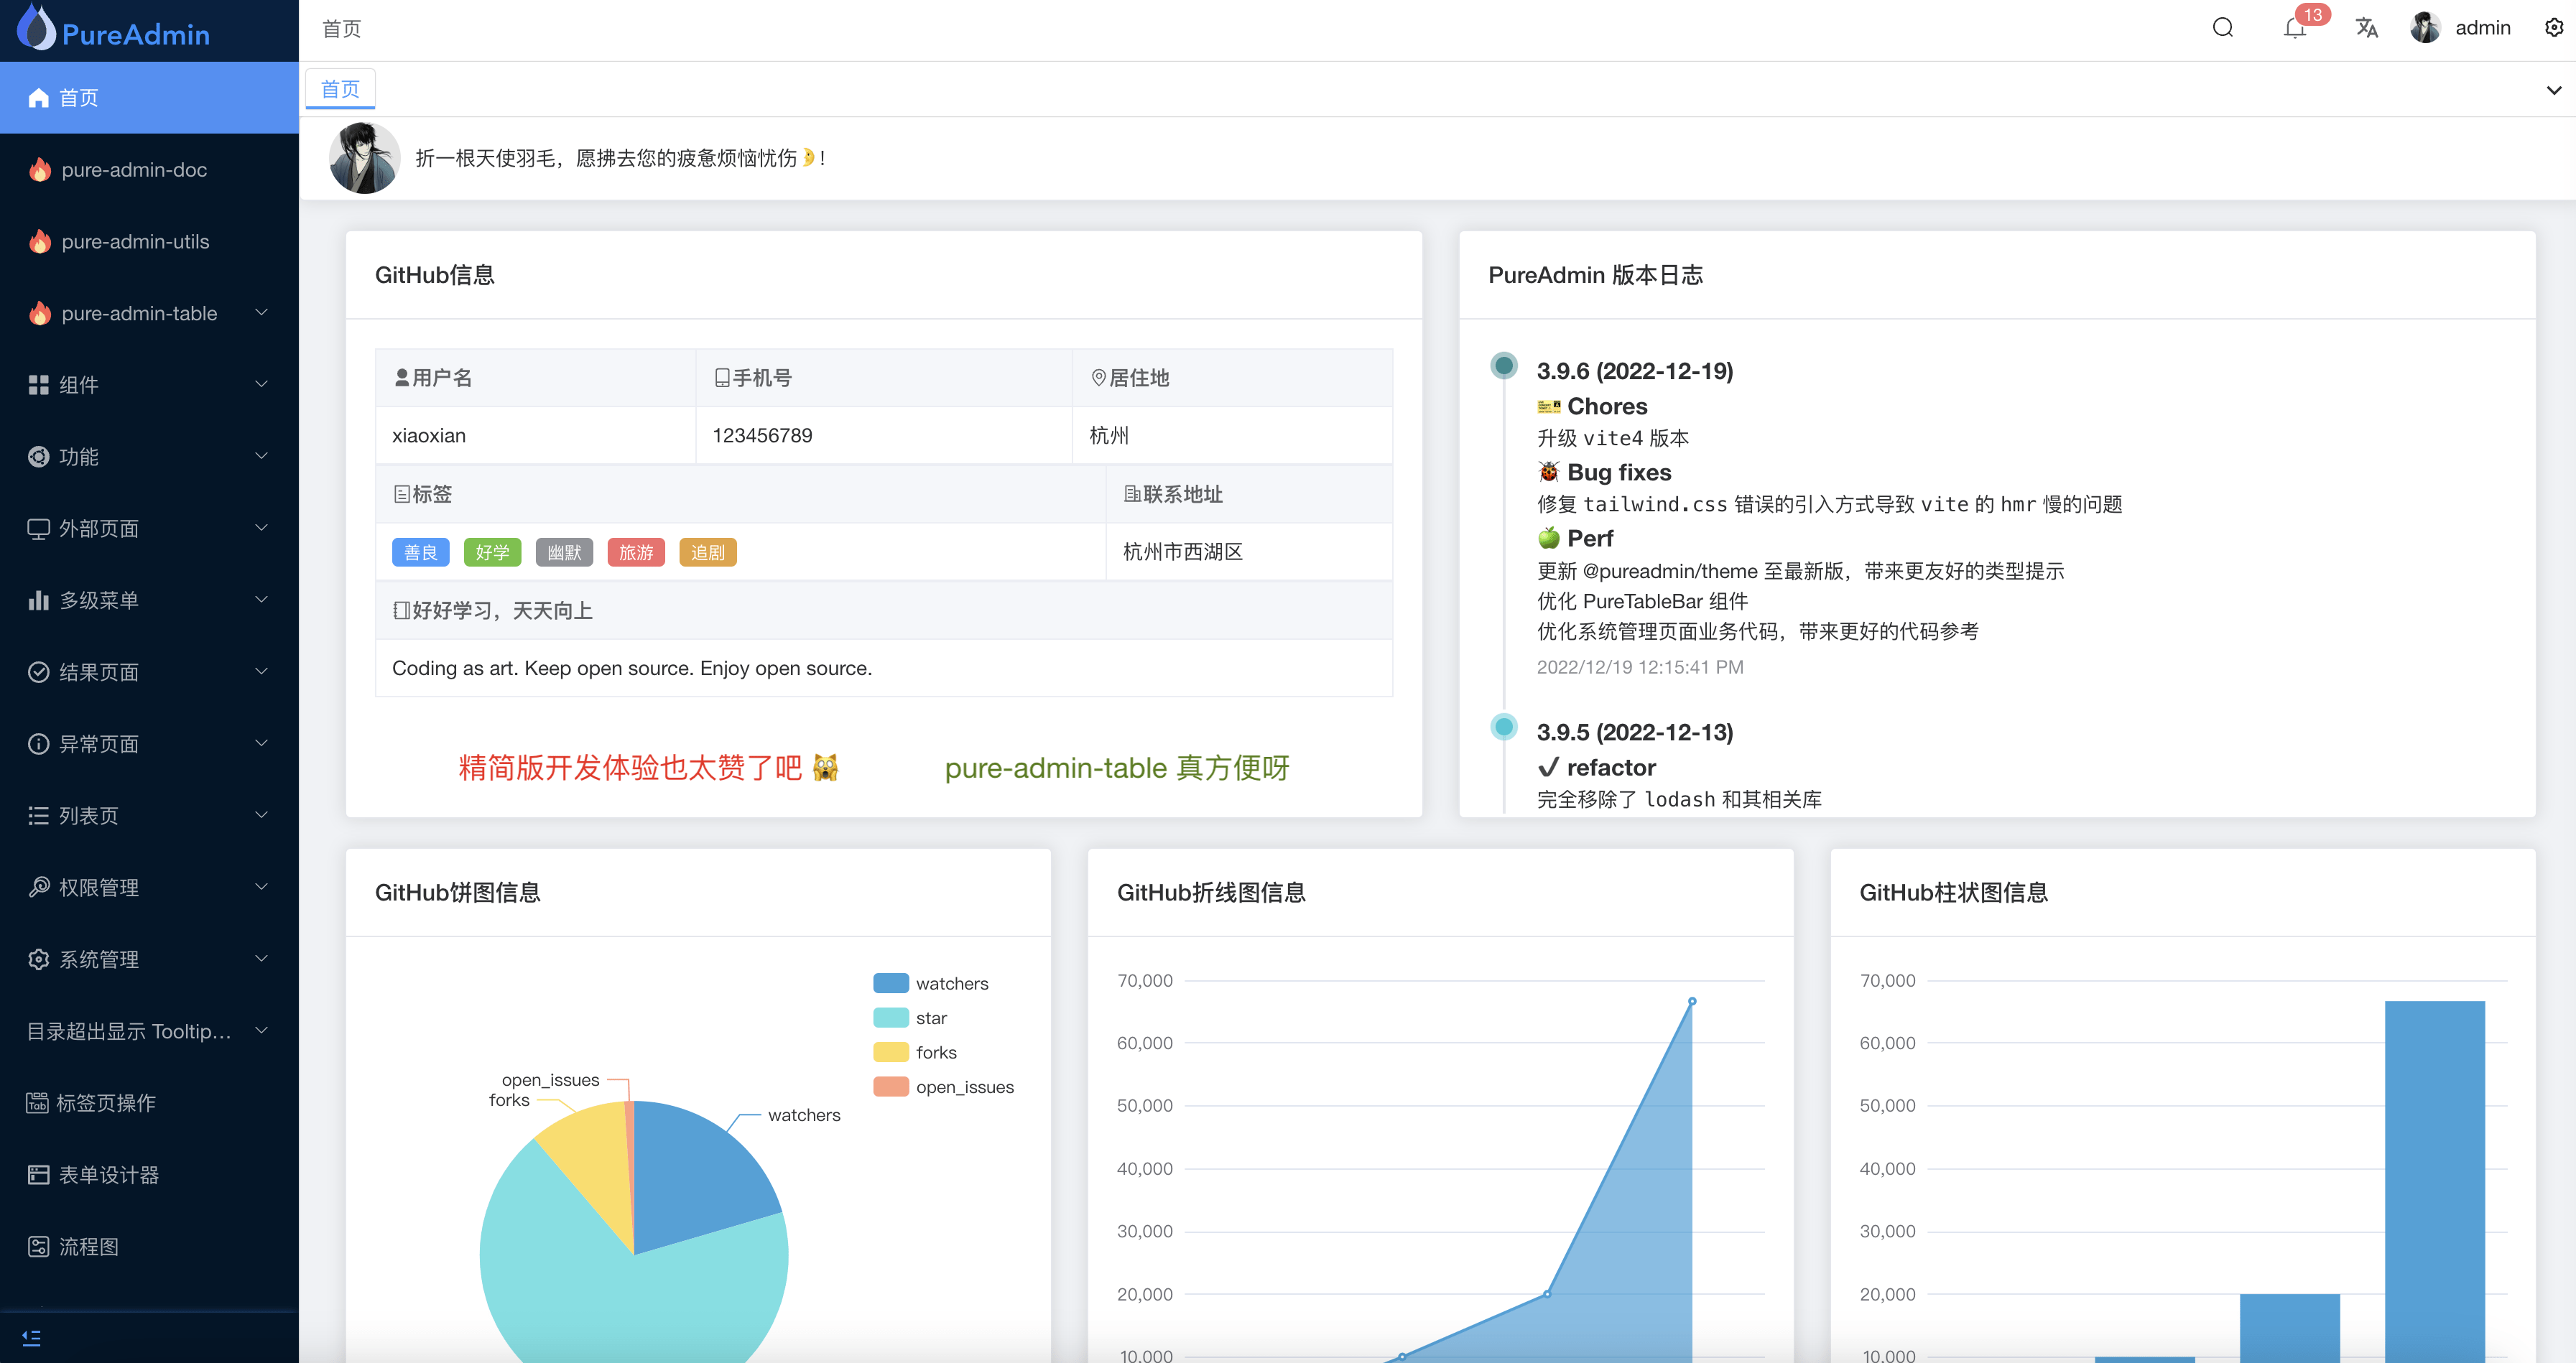This screenshot has height=1363, width=2576.
Task: Click the language translation icon
Action: (2366, 28)
